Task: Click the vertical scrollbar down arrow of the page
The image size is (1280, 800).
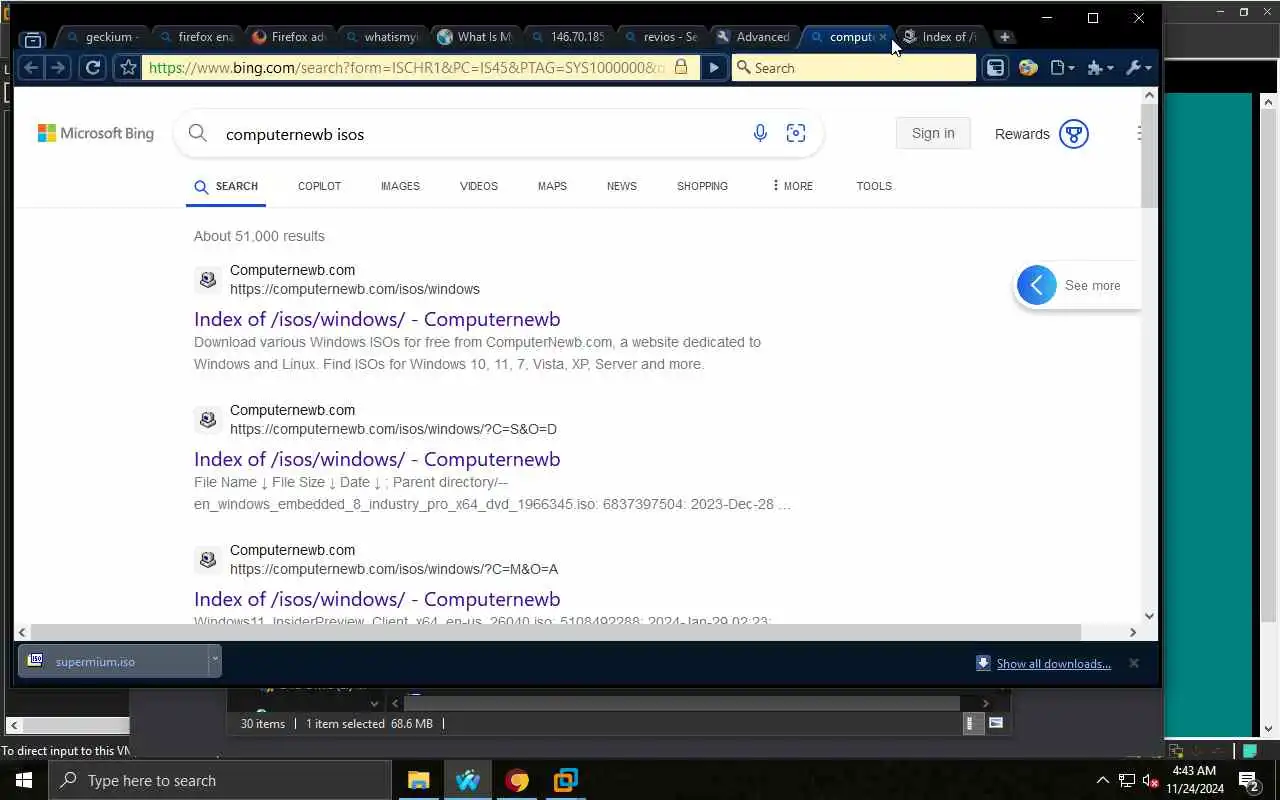Action: 1149,616
